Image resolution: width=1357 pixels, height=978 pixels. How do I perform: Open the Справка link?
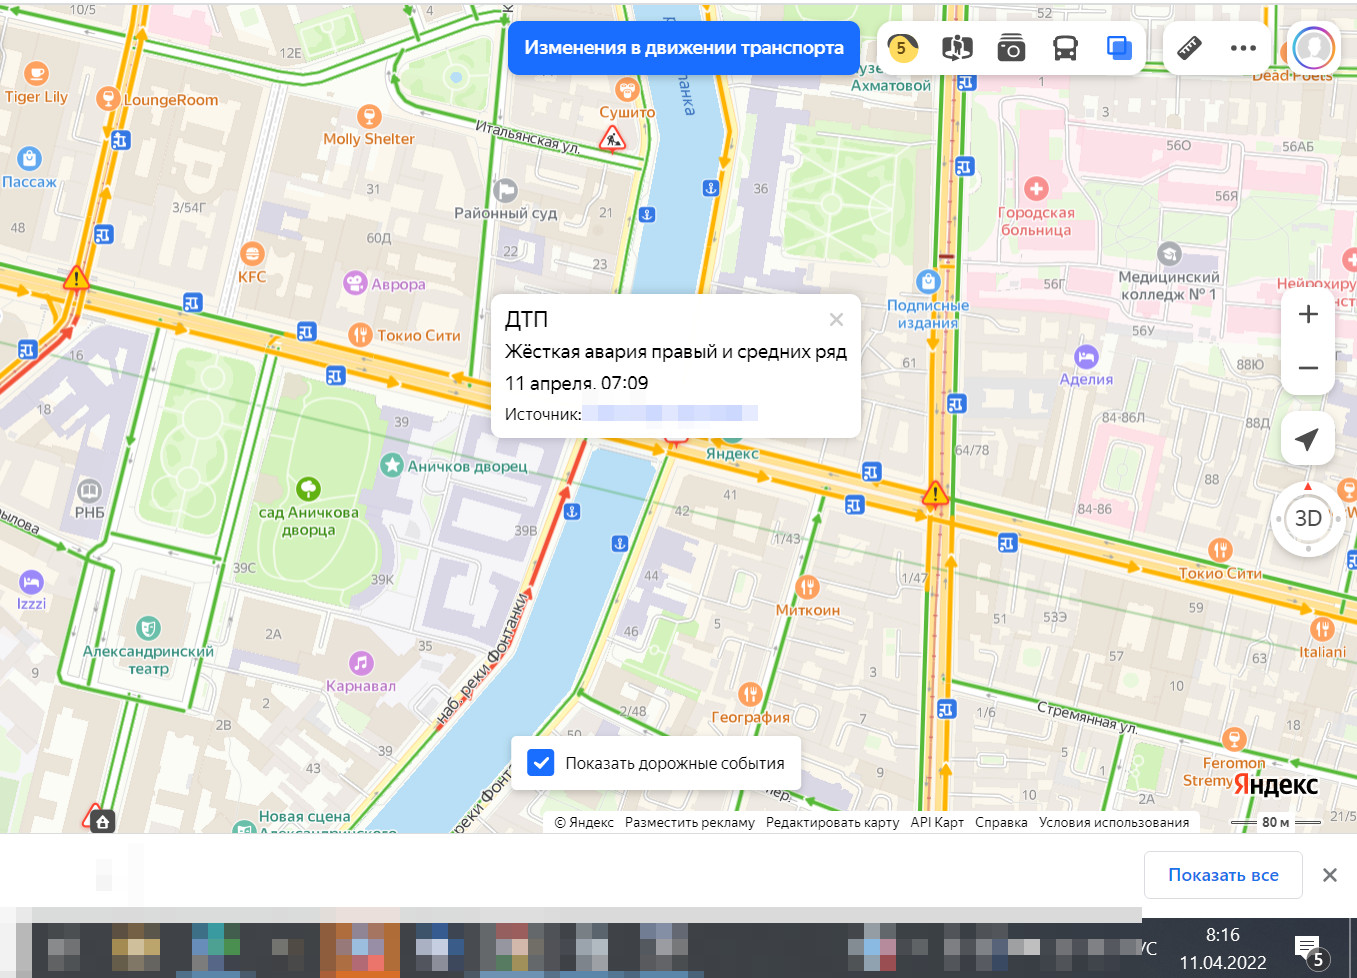coord(1001,822)
